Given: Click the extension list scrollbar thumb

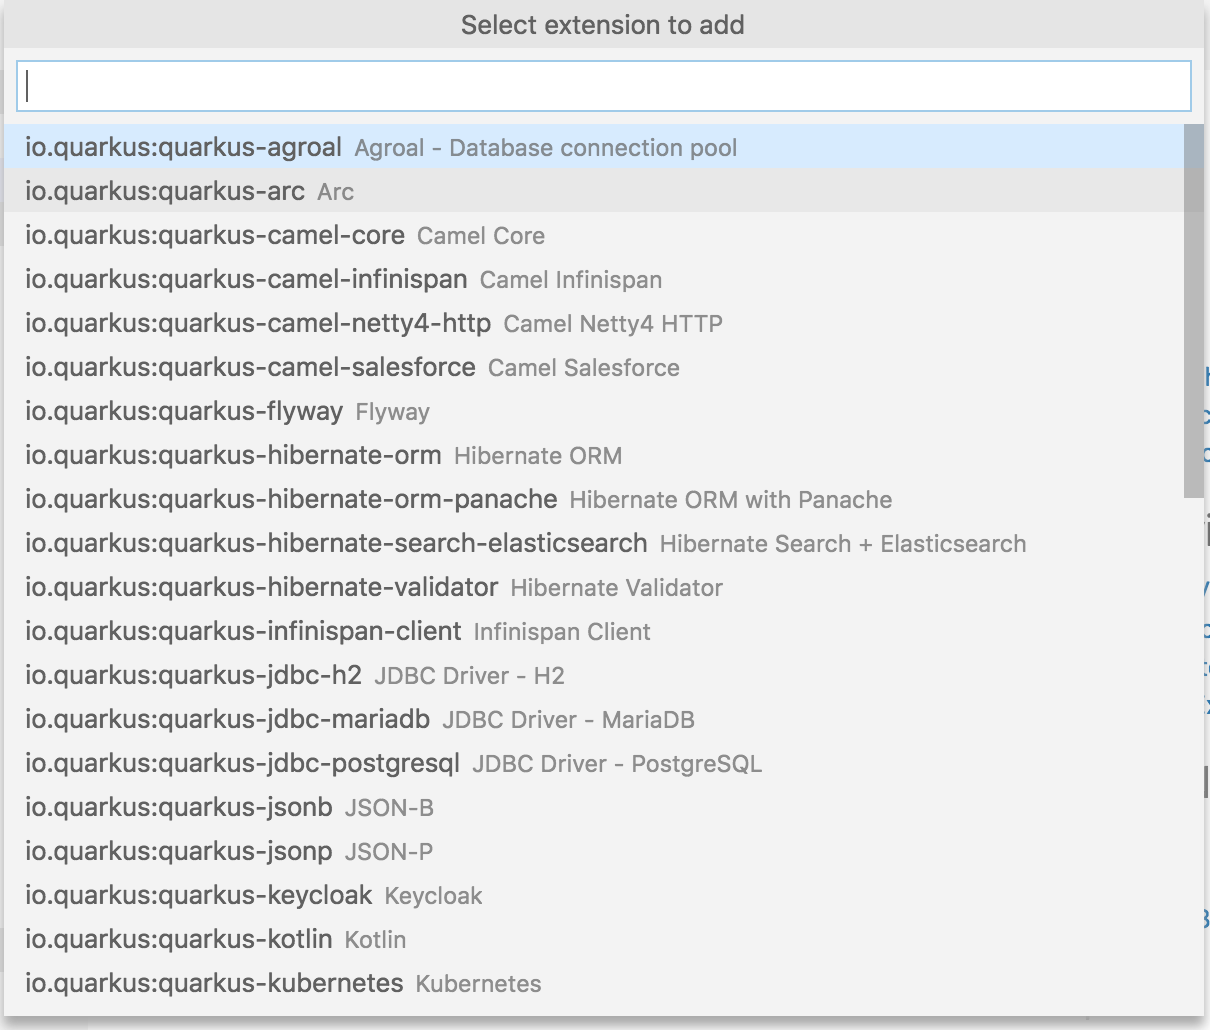Looking at the screenshot, I should coord(1194,310).
